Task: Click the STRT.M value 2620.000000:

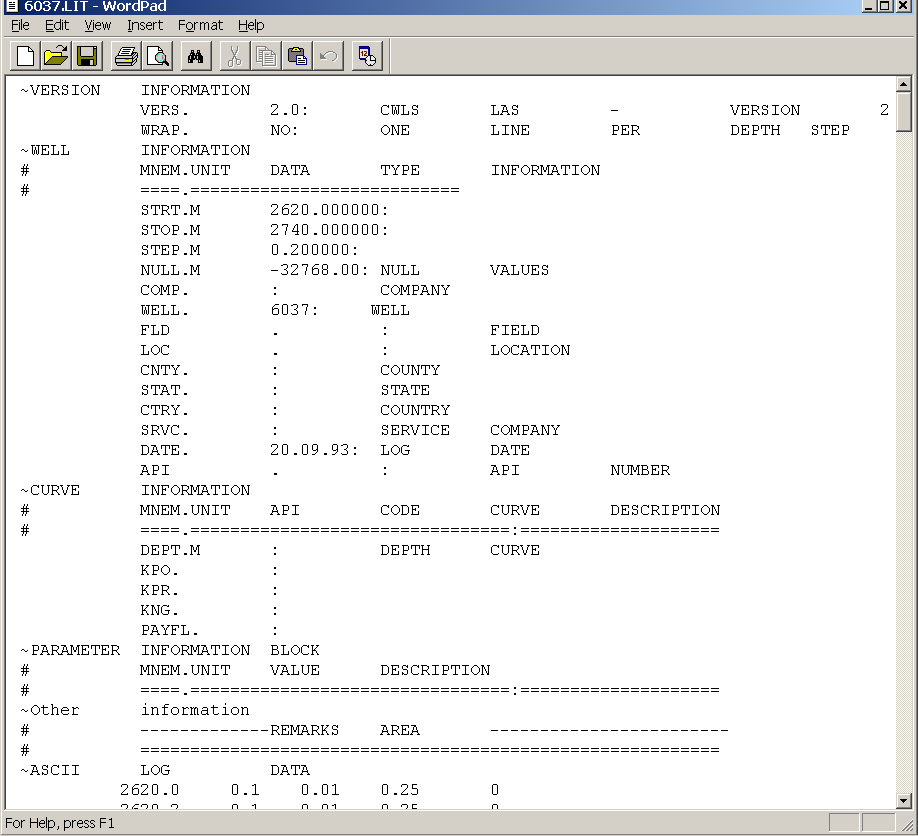Action: coord(329,210)
